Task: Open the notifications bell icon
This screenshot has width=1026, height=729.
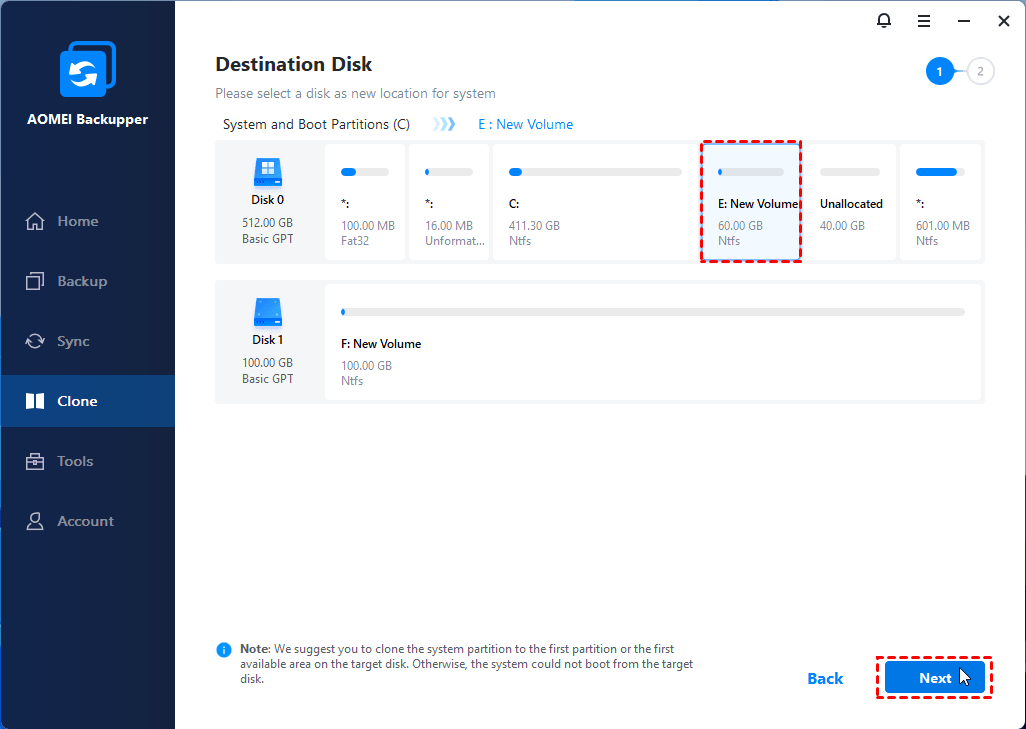Action: pyautogui.click(x=883, y=21)
